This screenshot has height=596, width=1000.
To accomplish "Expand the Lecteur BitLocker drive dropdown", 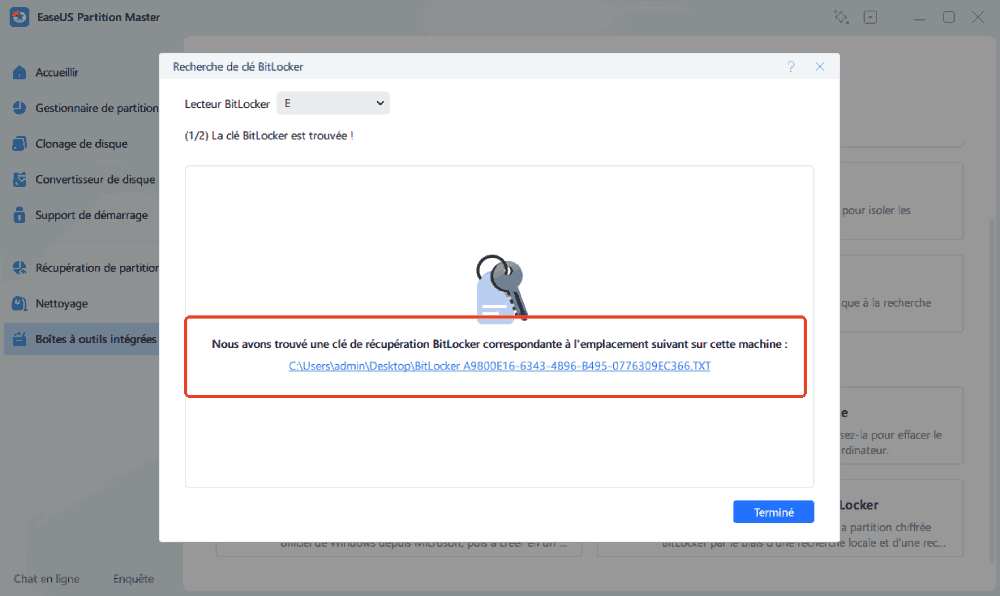I will click(x=333, y=103).
